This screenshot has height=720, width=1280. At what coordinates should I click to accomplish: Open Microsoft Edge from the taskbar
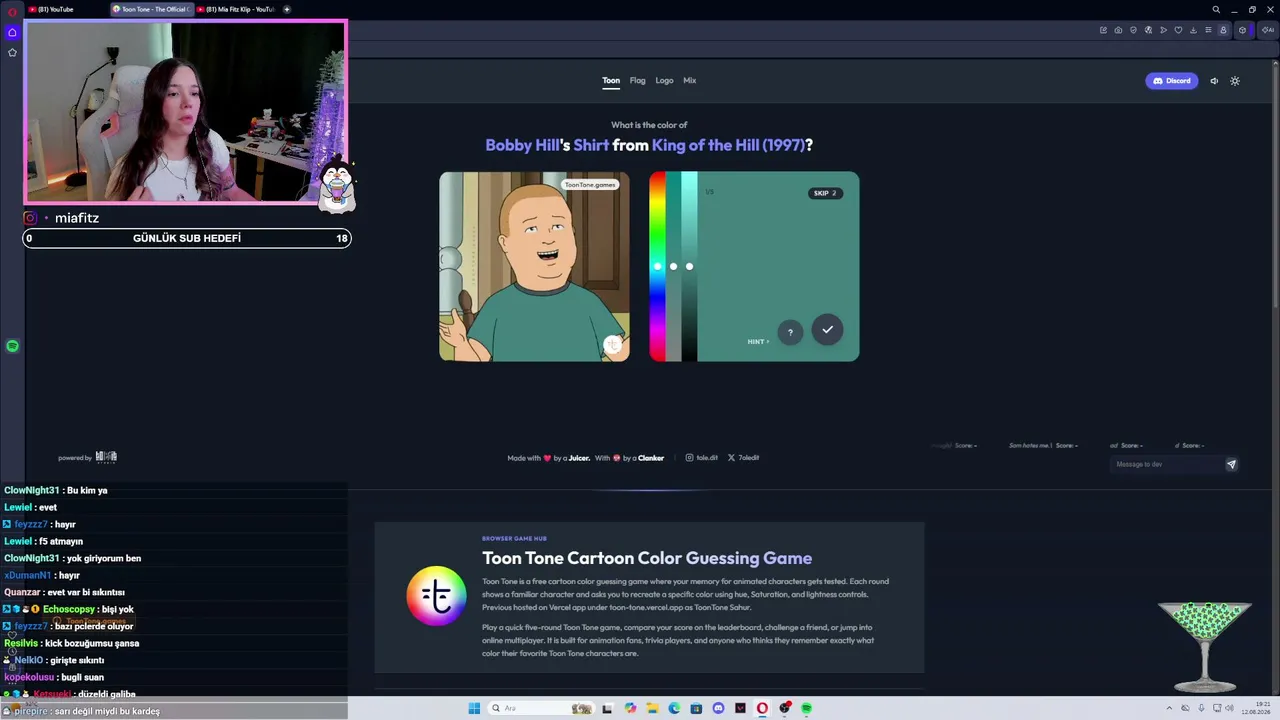674,708
